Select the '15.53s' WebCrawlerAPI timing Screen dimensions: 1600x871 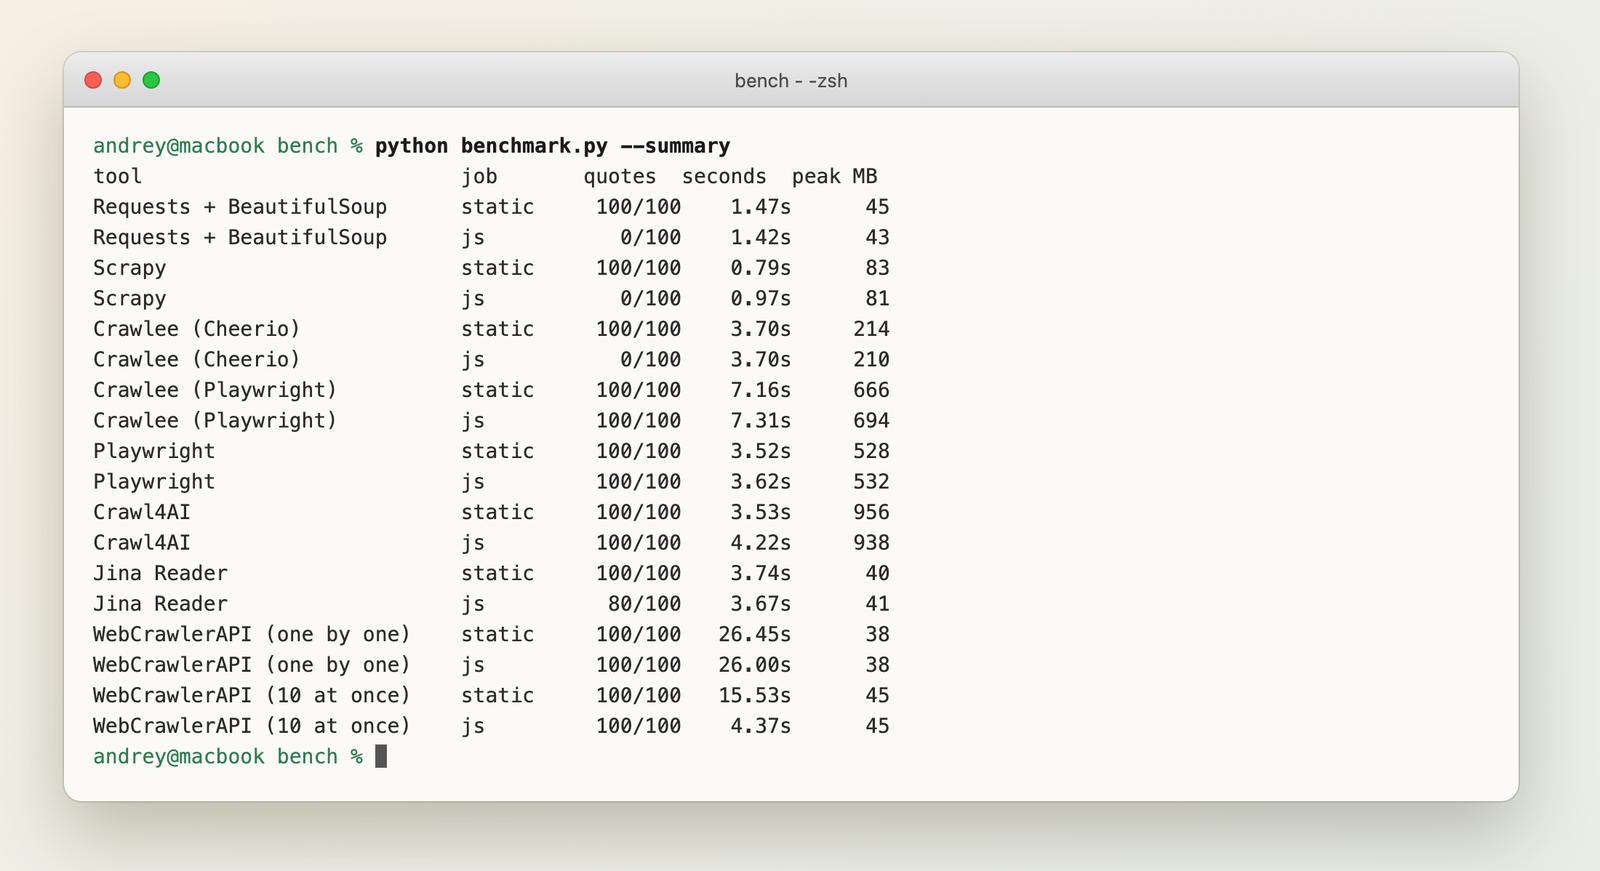[x=754, y=695]
